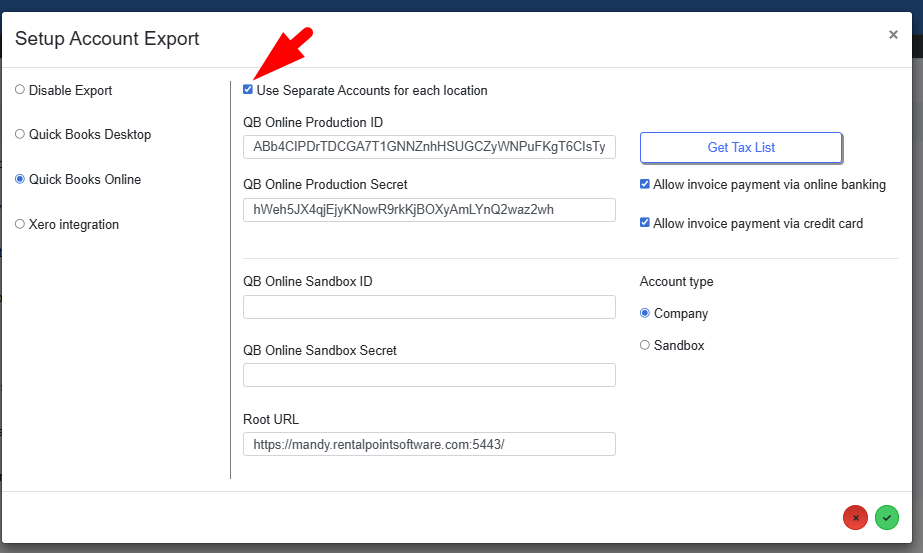This screenshot has width=923, height=553.
Task: Click the QB Online Production Secret label
Action: click(326, 184)
